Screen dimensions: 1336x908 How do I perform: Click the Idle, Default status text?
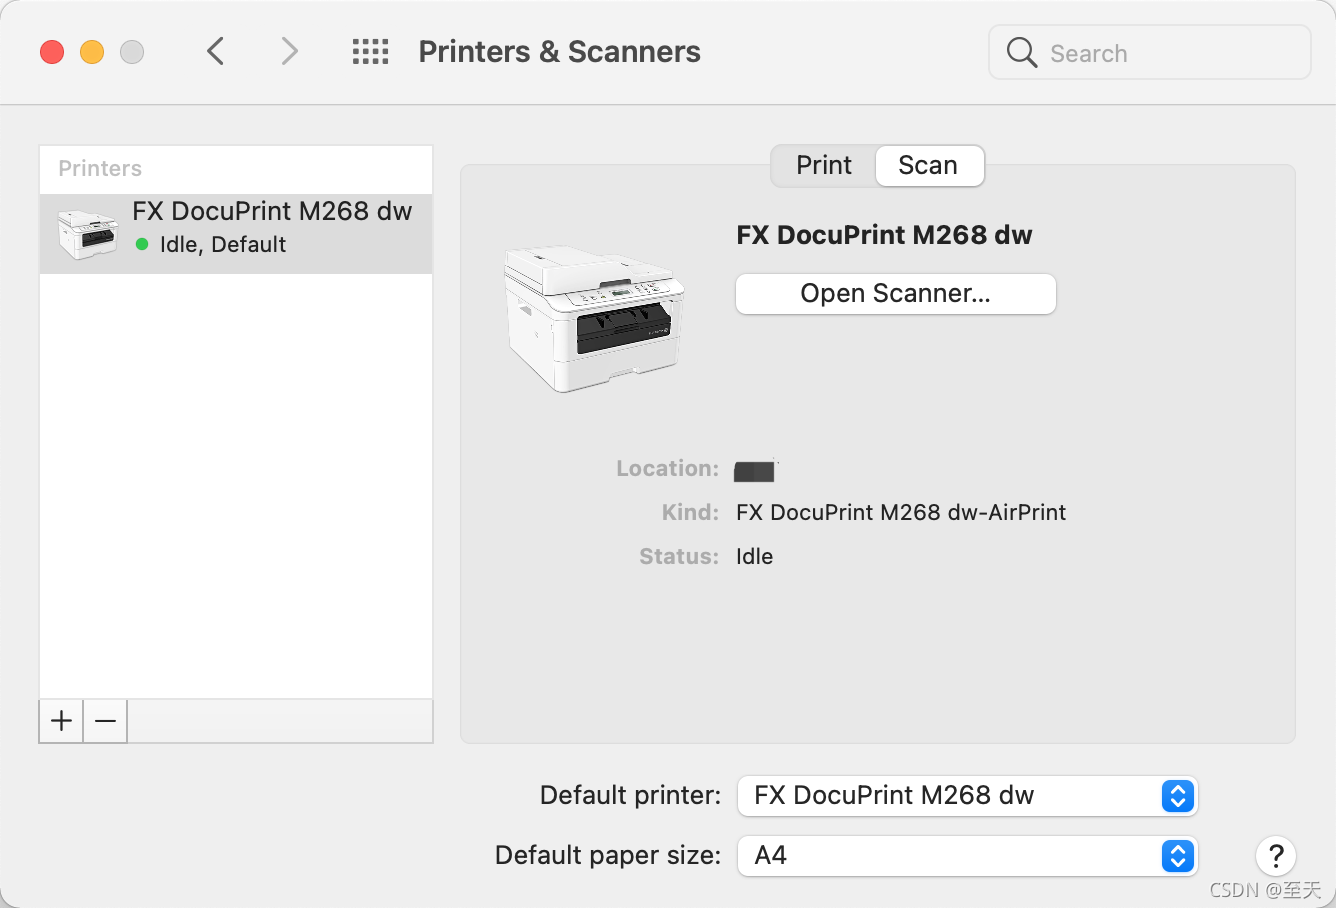[223, 245]
